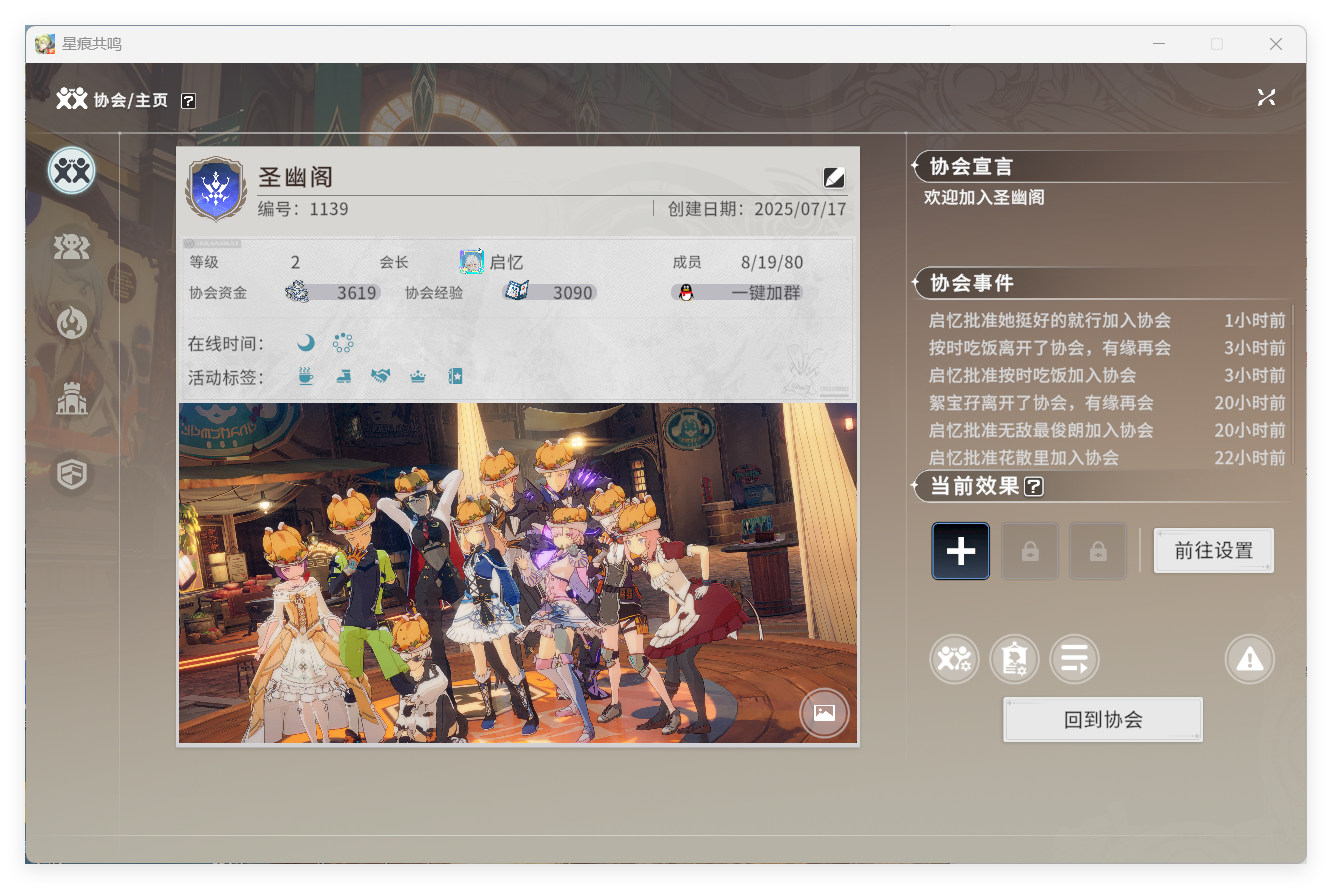
Task: Open the guild members sidebar icon
Action: coord(72,247)
